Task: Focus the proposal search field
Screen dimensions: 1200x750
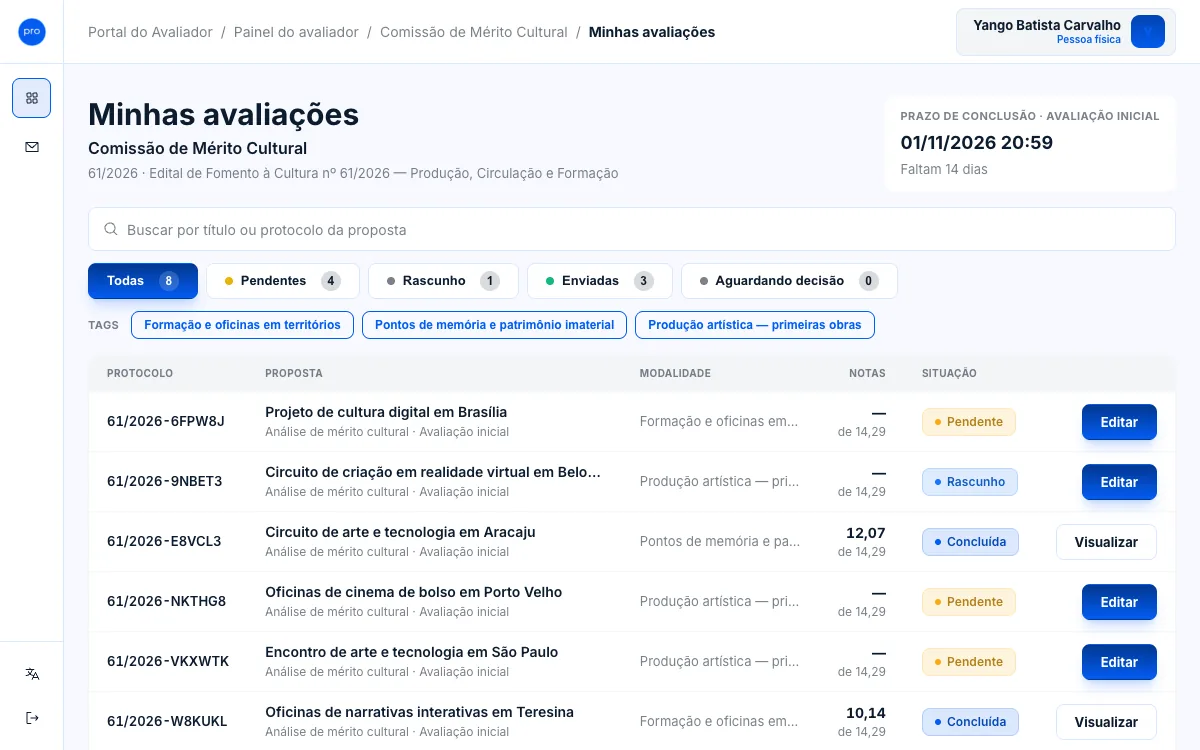Action: tap(632, 229)
